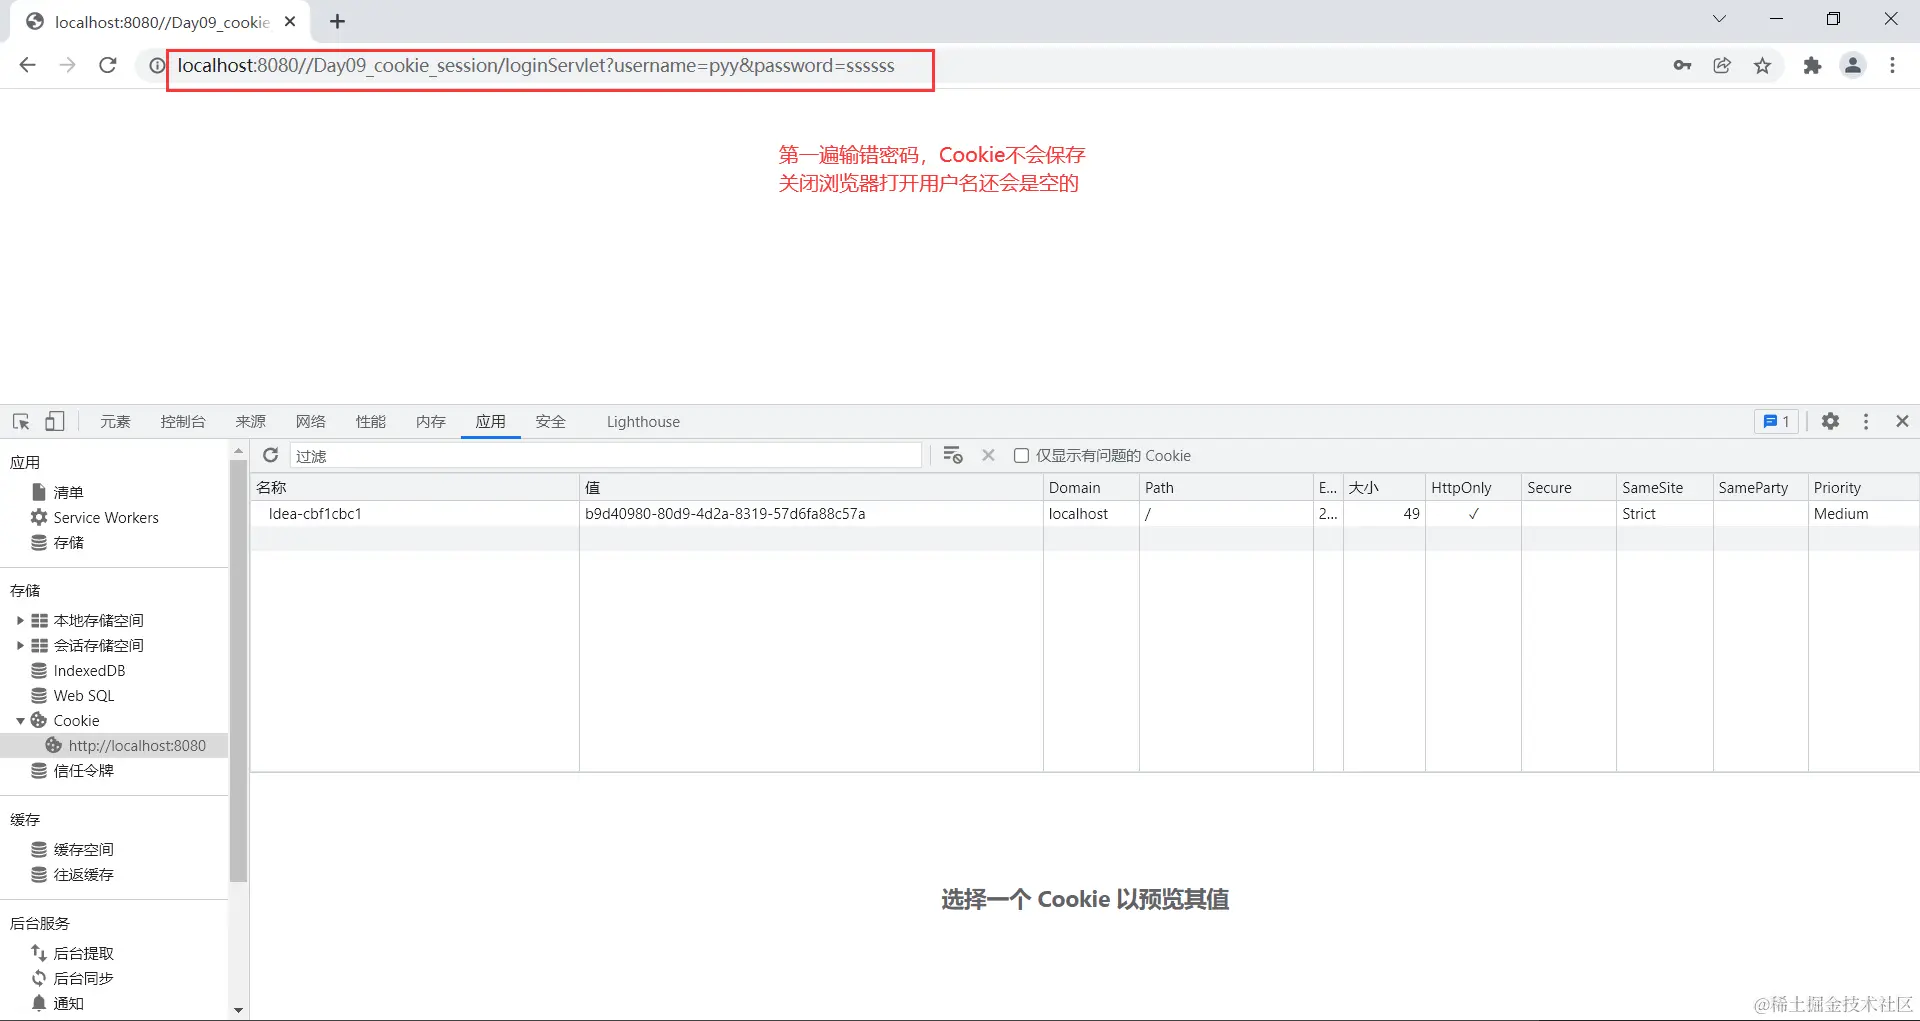Click the sidebar scrollbar down arrow
The height and width of the screenshot is (1021, 1920).
[x=238, y=1010]
